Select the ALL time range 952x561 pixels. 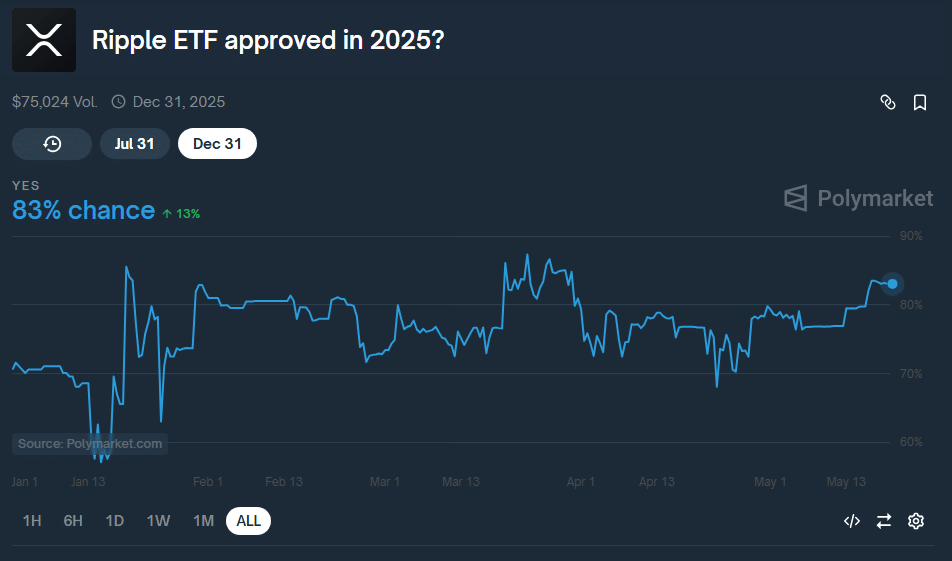pos(248,521)
